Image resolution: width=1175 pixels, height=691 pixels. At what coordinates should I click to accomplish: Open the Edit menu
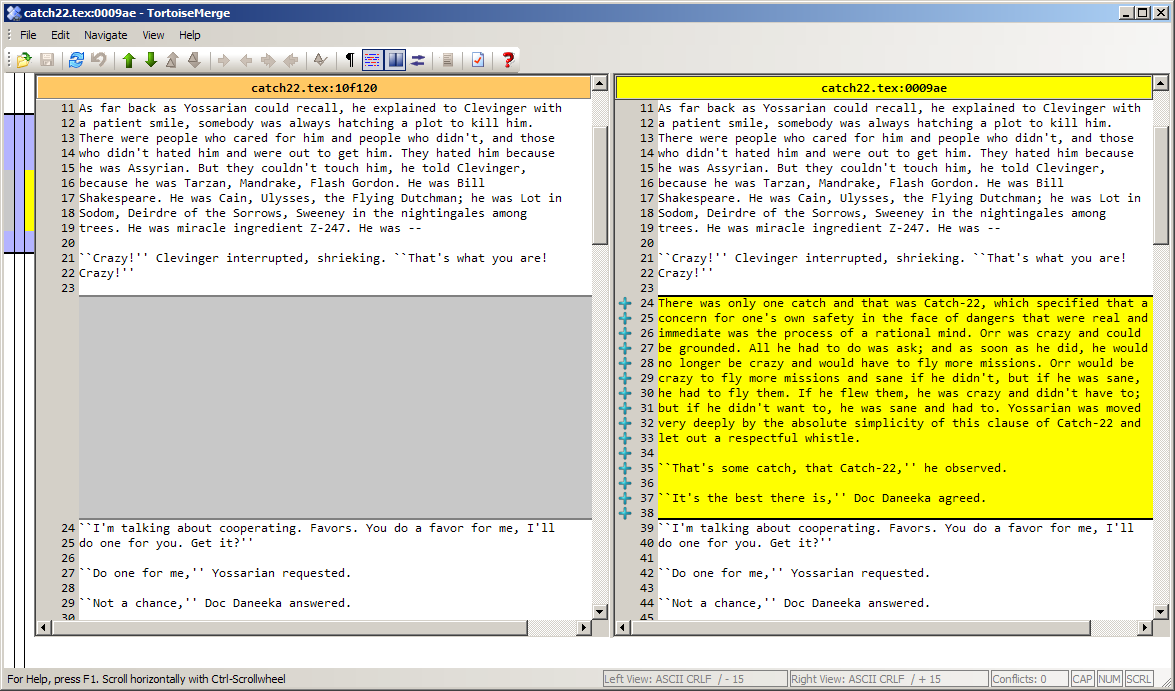click(x=61, y=35)
